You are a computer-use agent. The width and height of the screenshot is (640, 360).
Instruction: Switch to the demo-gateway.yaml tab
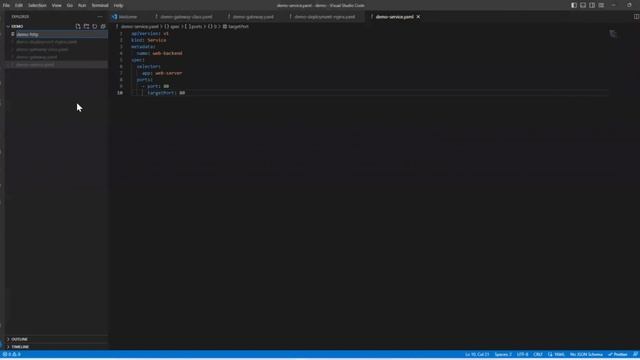coord(253,17)
